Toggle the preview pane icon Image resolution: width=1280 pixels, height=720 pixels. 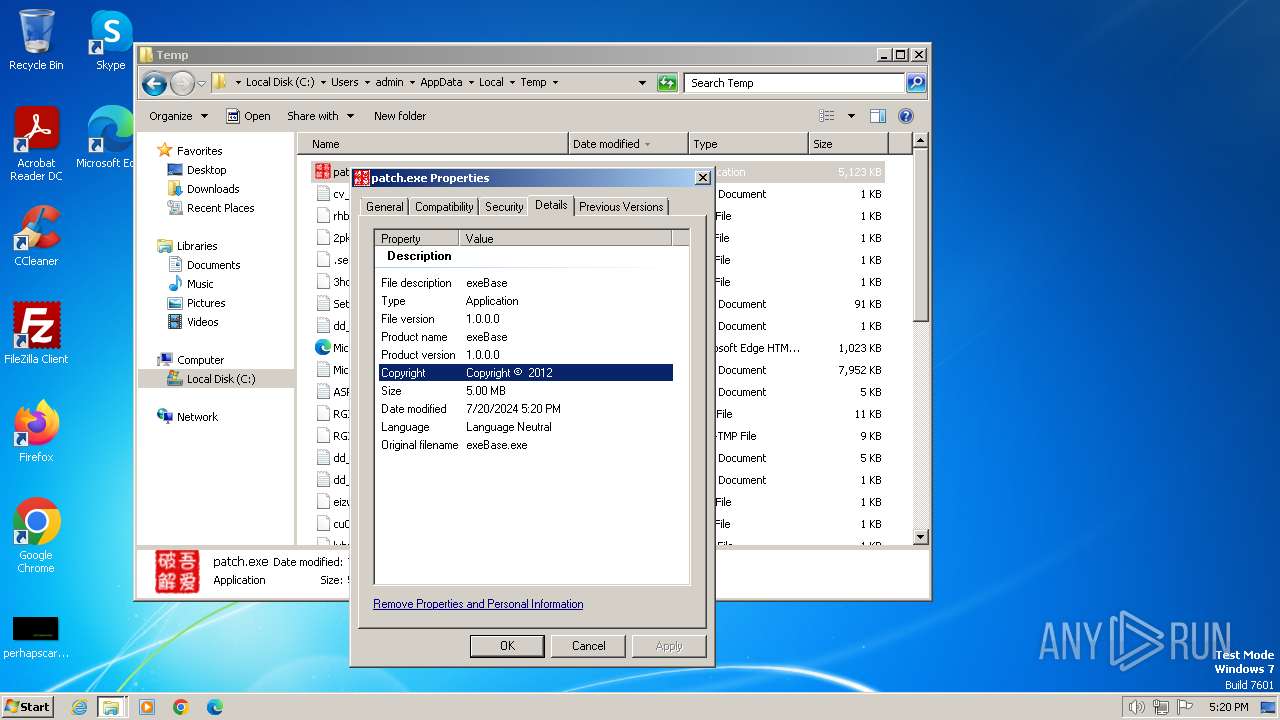[877, 116]
